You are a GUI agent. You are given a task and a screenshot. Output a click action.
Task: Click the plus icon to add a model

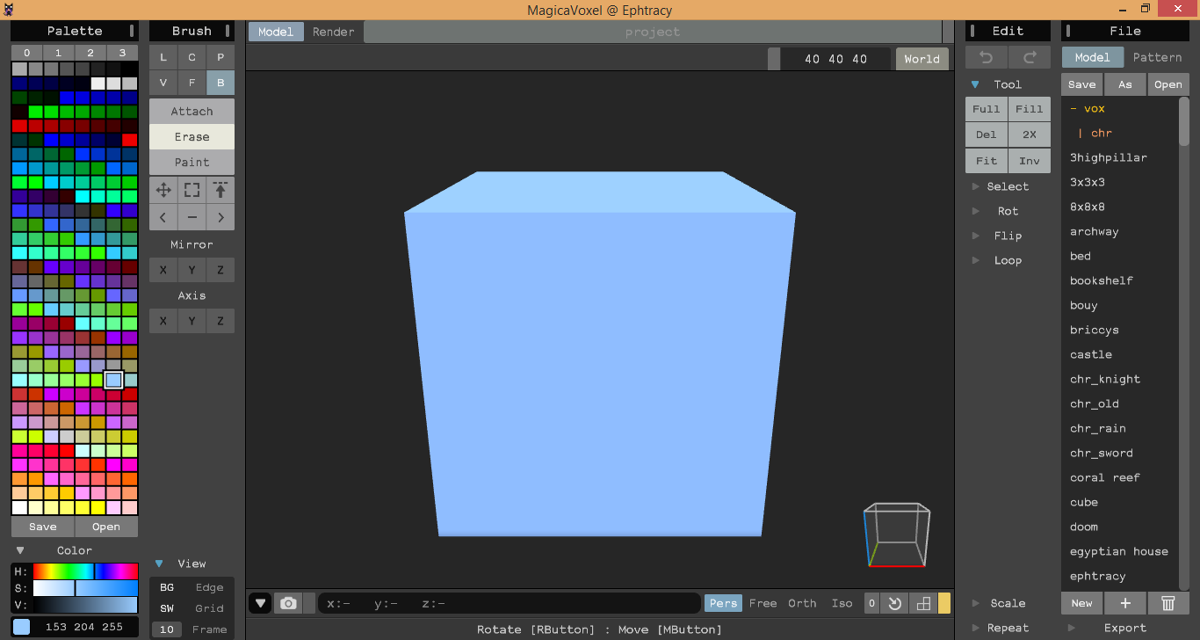click(1124, 603)
